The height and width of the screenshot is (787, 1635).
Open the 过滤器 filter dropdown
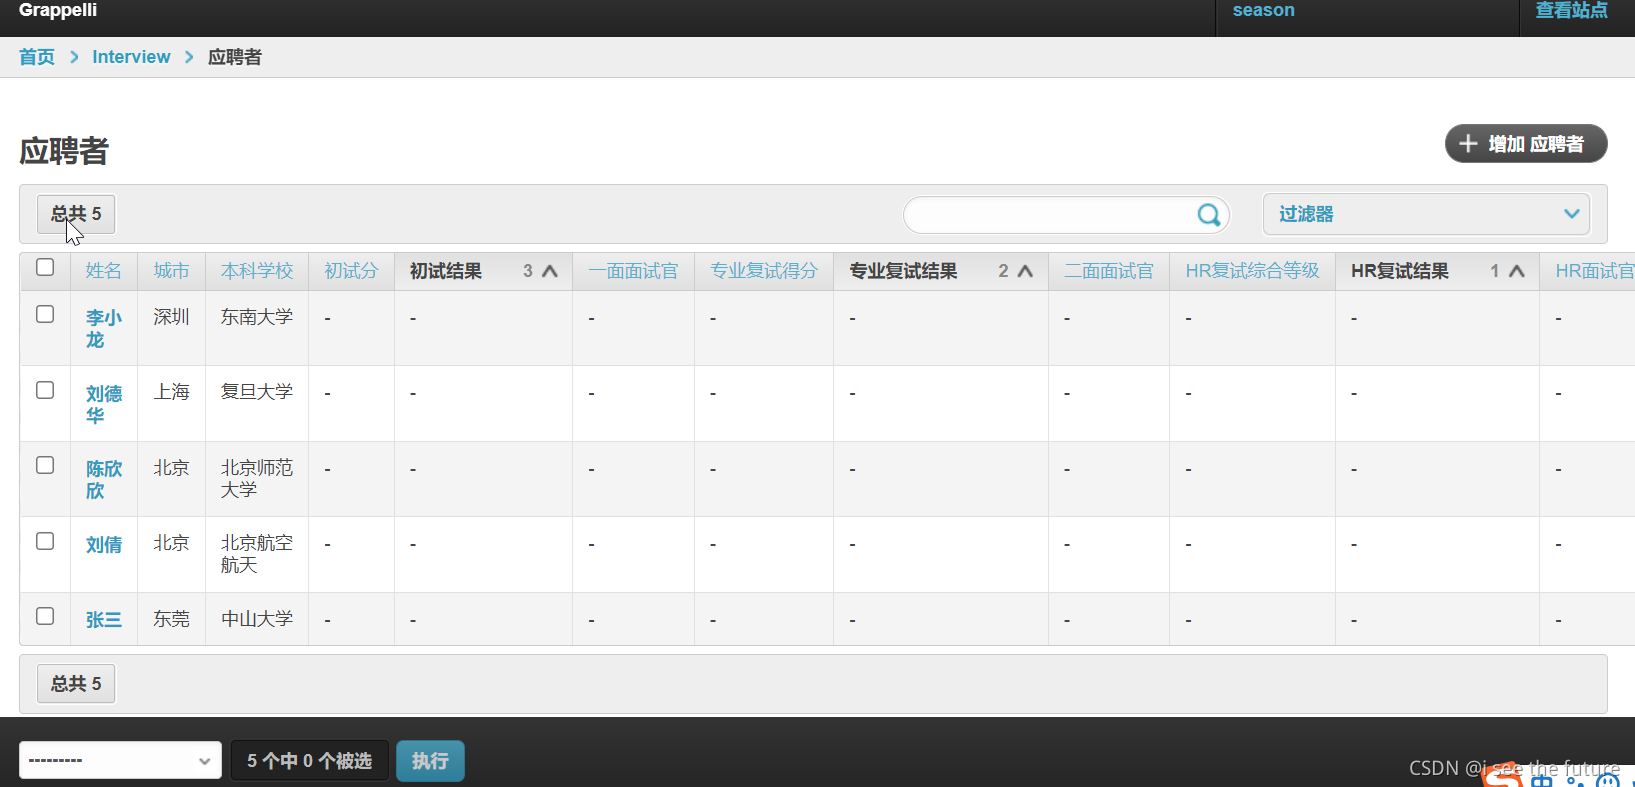pyautogui.click(x=1426, y=214)
